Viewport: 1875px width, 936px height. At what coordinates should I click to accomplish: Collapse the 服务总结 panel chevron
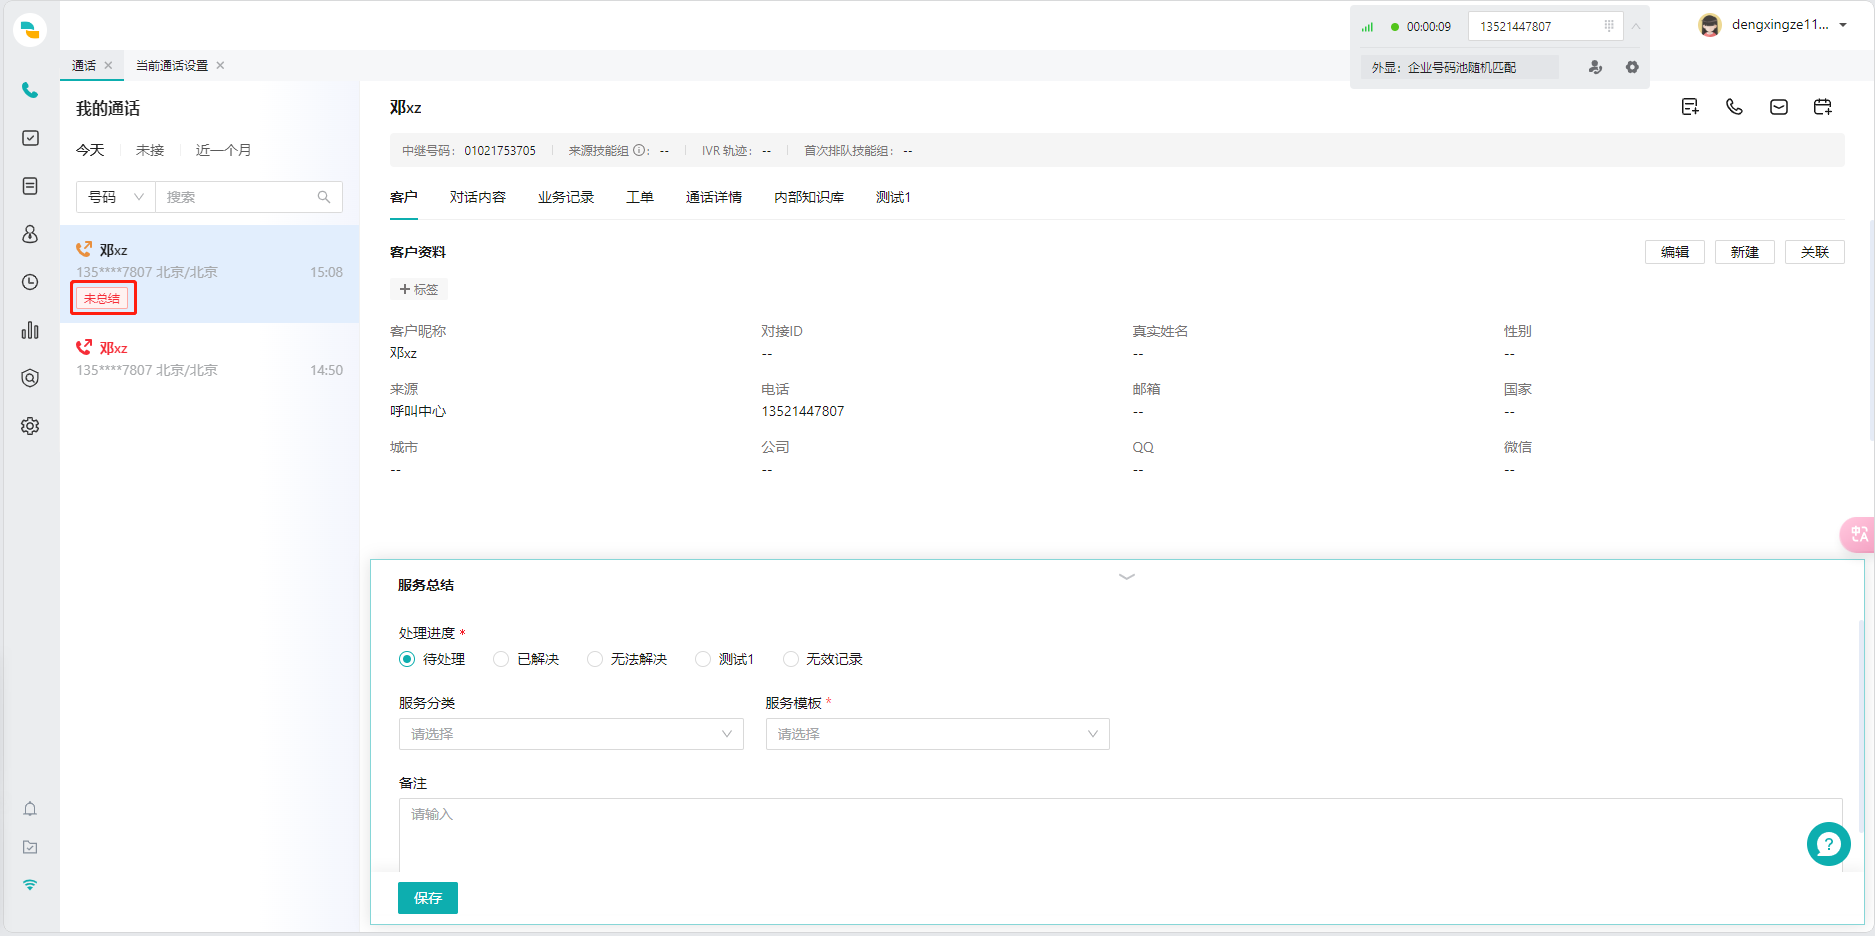click(x=1127, y=577)
